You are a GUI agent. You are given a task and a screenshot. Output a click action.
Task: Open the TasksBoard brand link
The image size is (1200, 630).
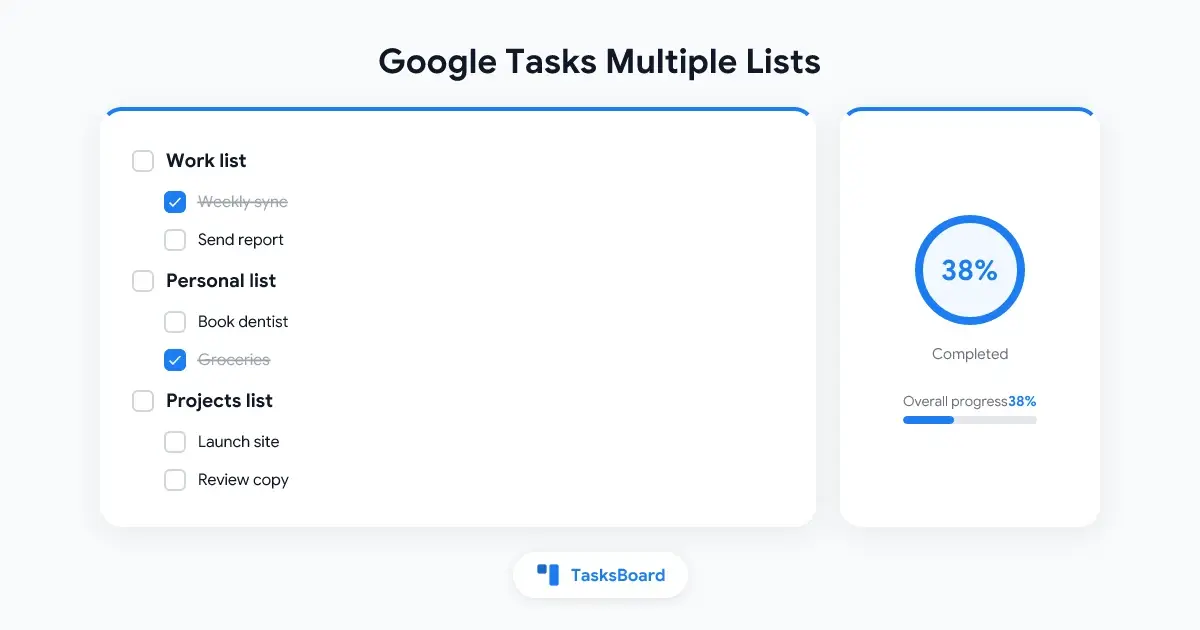tap(601, 575)
